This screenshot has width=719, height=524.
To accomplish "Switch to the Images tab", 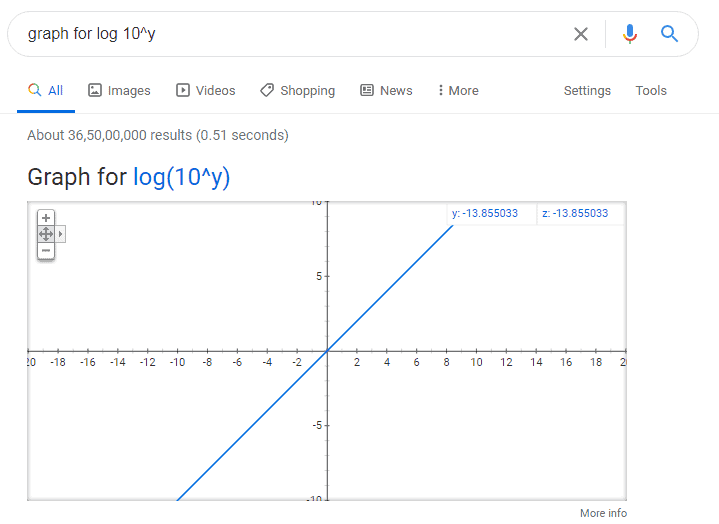I will [119, 91].
